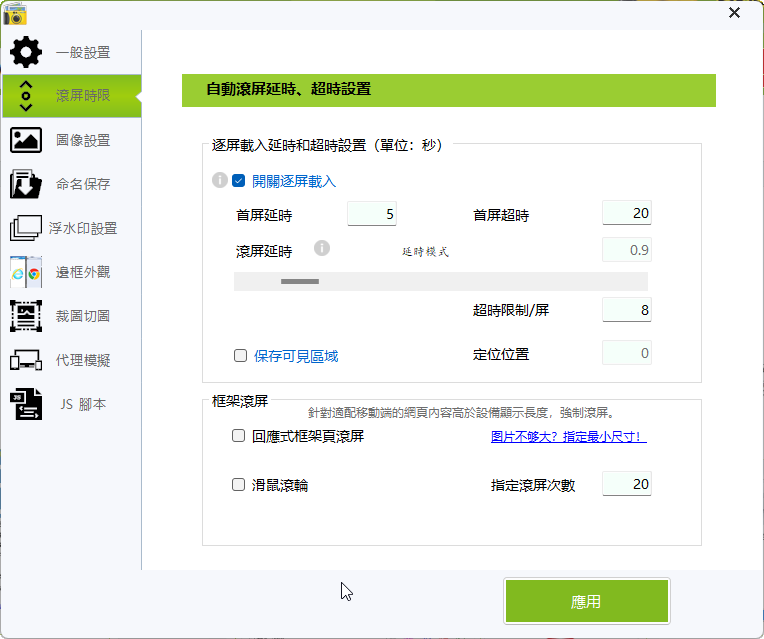This screenshot has height=639, width=764.
Task: Open the JS 腳本 section
Action: click(x=72, y=404)
